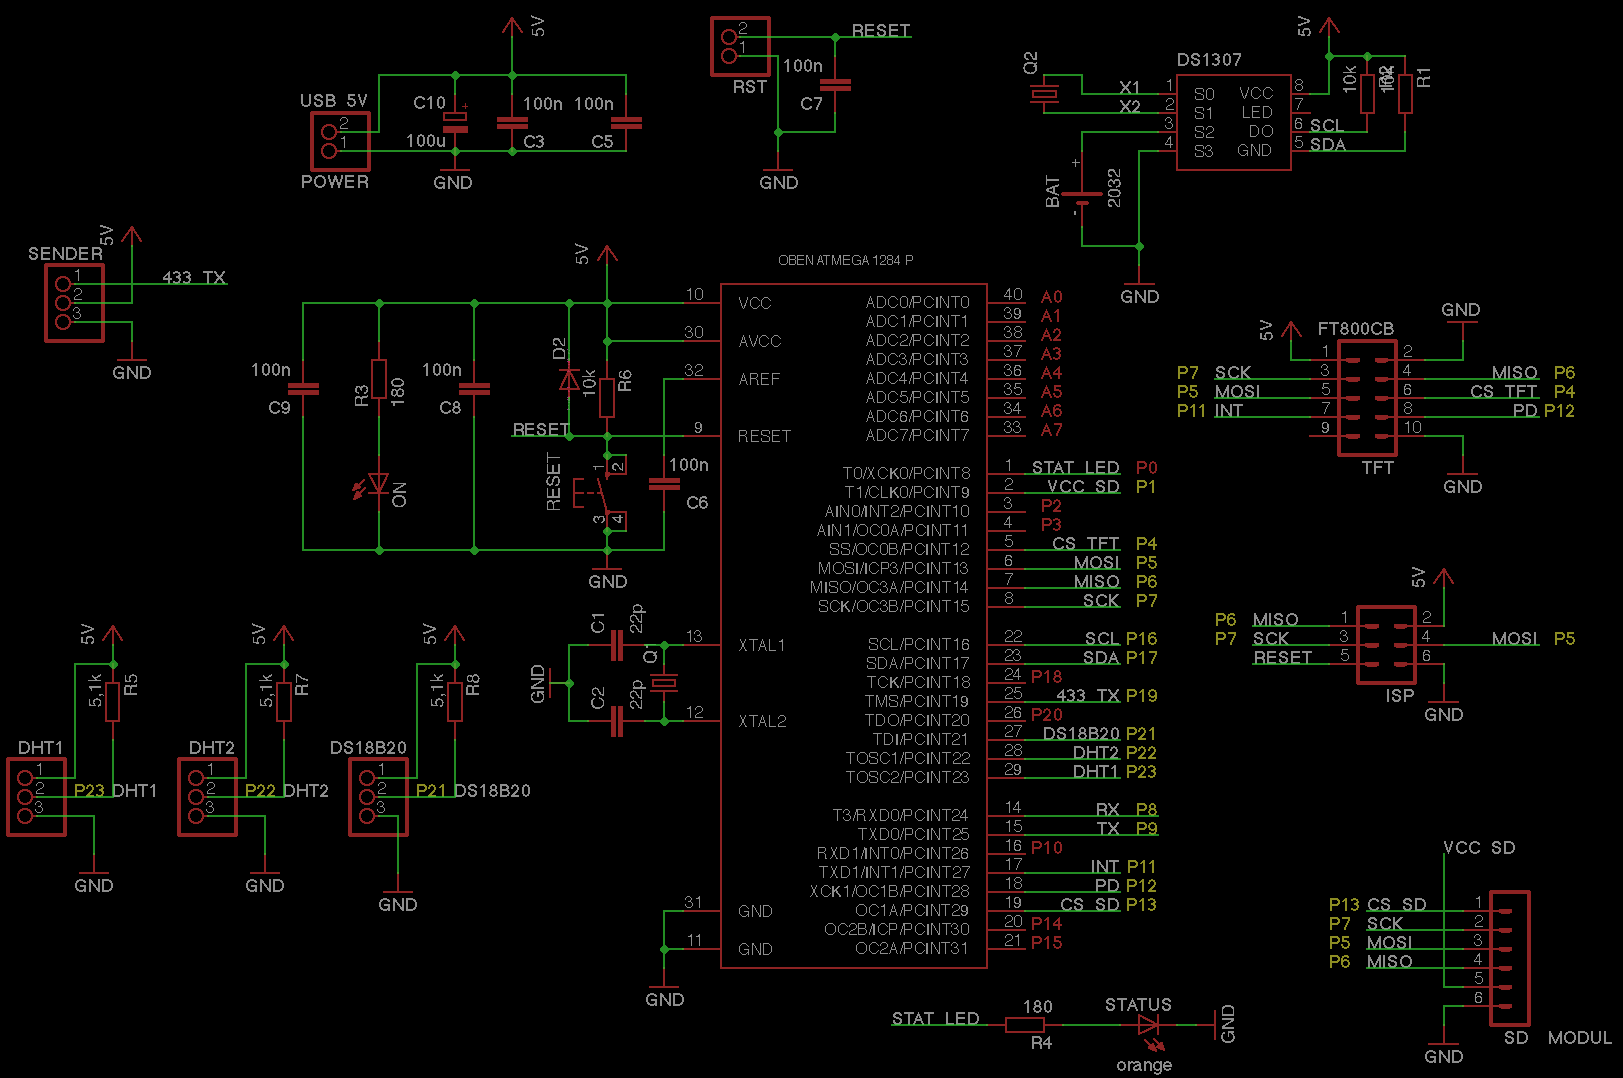Select the ON LED below R3
1623x1078 pixels.
pos(378,484)
